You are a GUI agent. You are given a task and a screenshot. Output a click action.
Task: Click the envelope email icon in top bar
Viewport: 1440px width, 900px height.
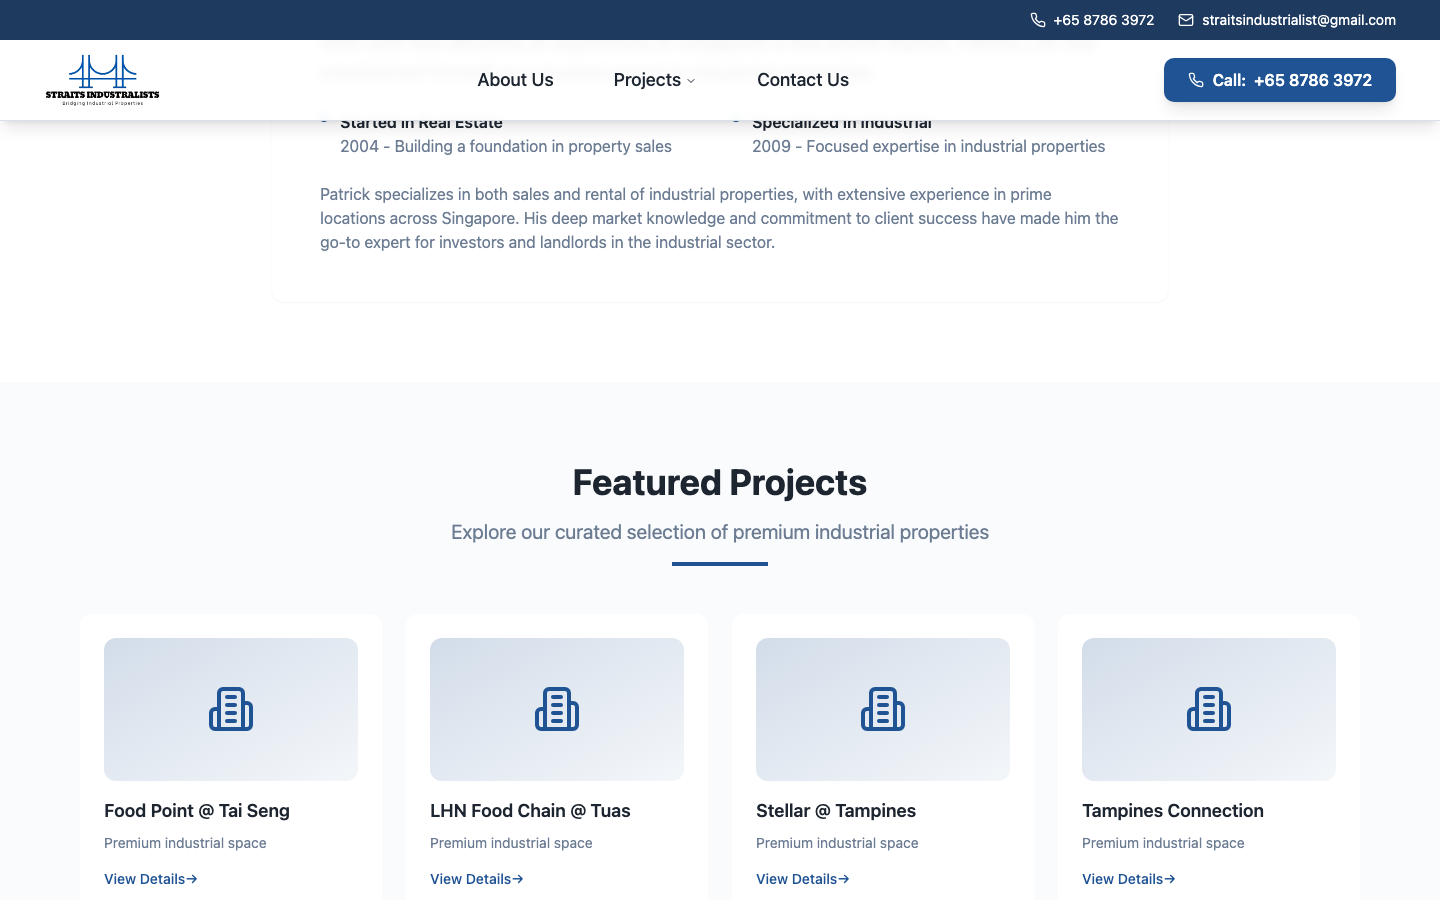click(1186, 20)
